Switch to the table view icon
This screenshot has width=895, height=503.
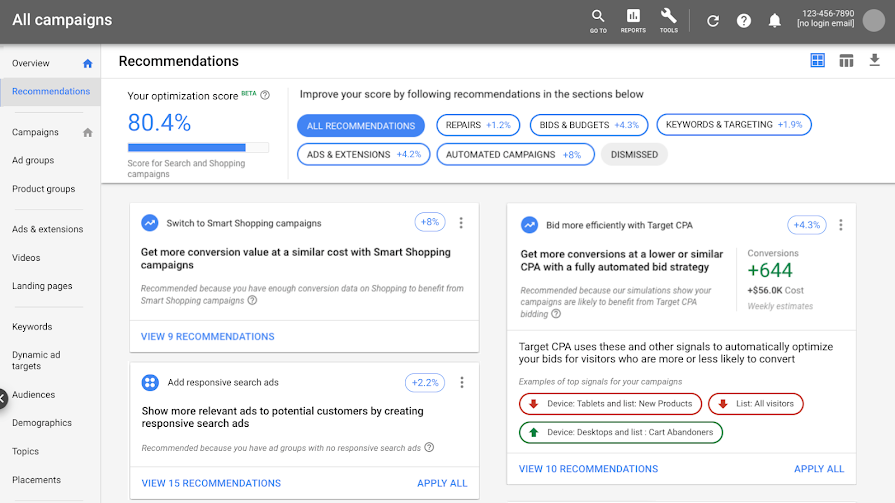pyautogui.click(x=846, y=61)
